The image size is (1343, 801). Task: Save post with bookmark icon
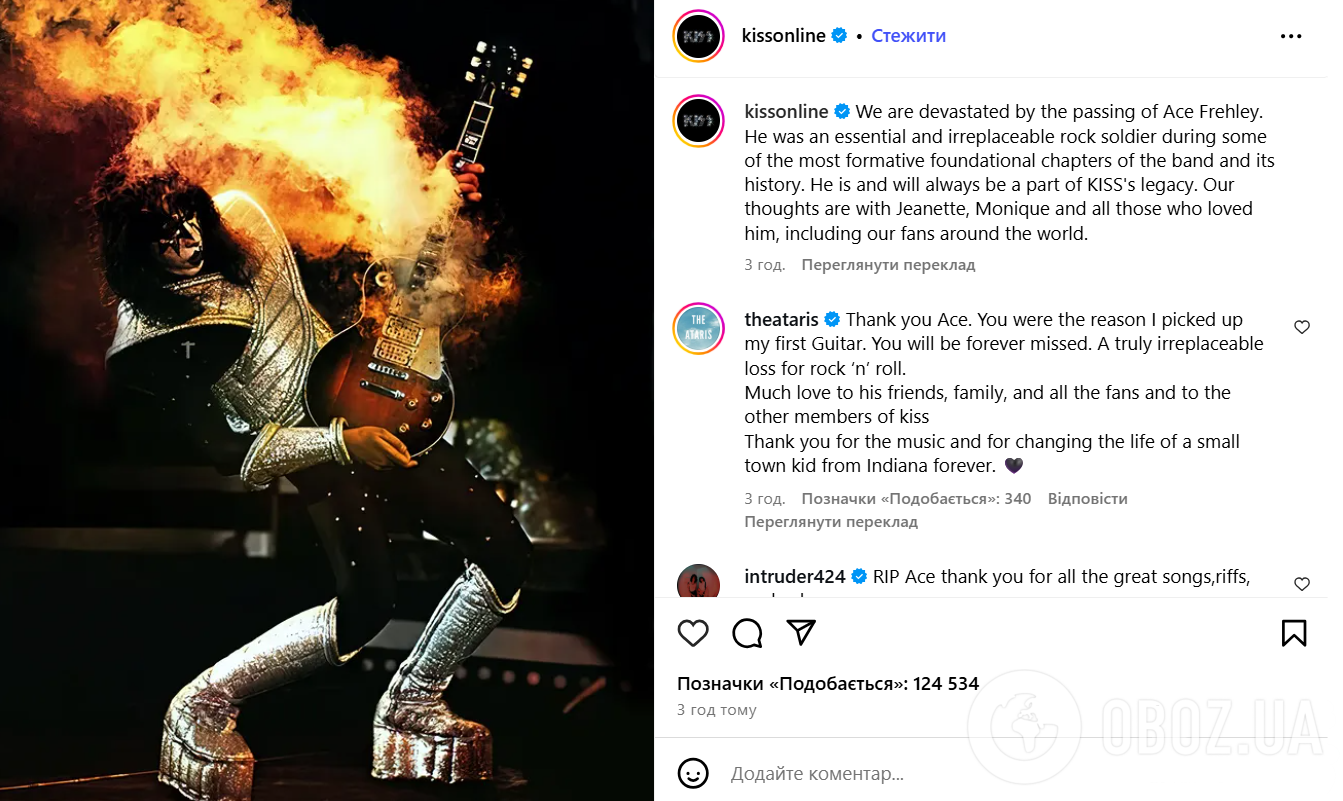[x=1294, y=633]
